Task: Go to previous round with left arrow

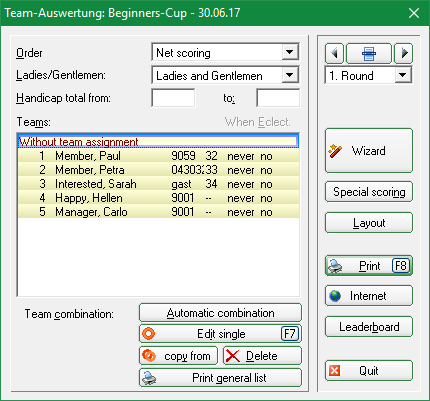Action: coord(334,53)
